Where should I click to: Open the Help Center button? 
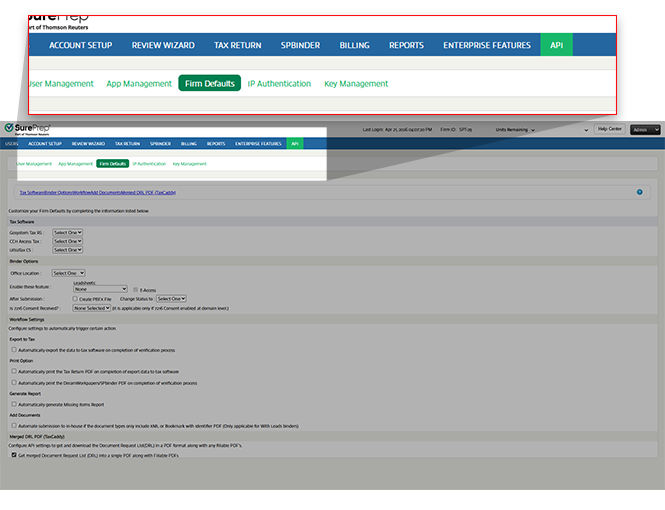(609, 129)
